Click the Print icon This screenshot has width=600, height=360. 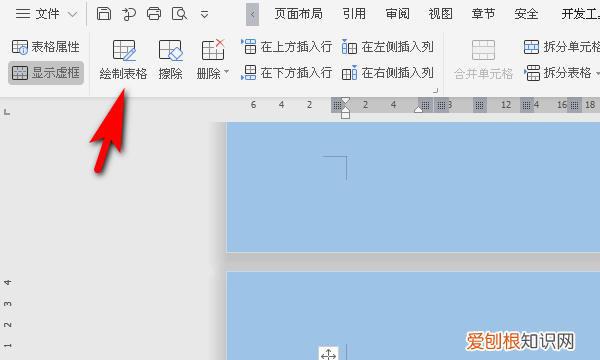(x=154, y=14)
